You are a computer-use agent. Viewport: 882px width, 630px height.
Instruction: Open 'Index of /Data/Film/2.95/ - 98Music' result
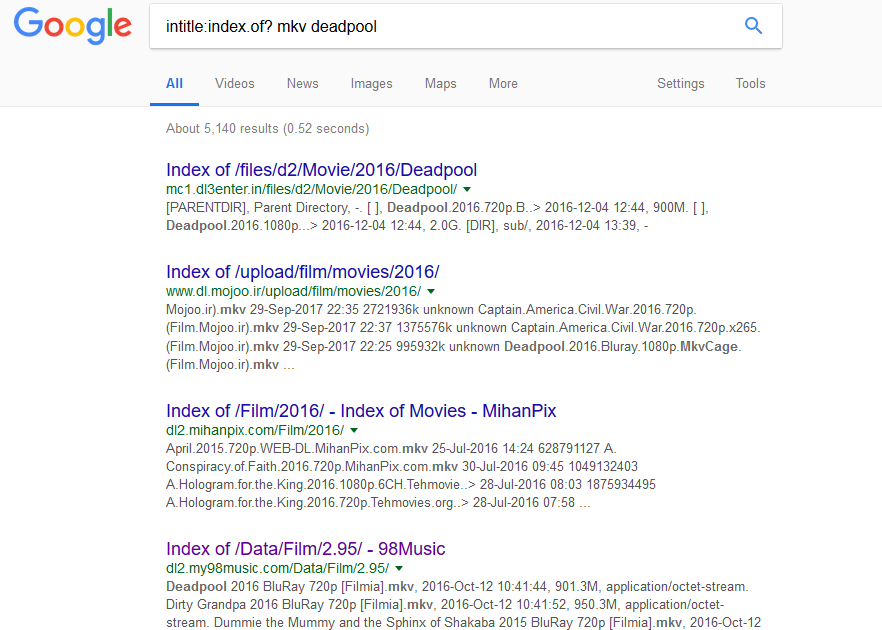[305, 548]
